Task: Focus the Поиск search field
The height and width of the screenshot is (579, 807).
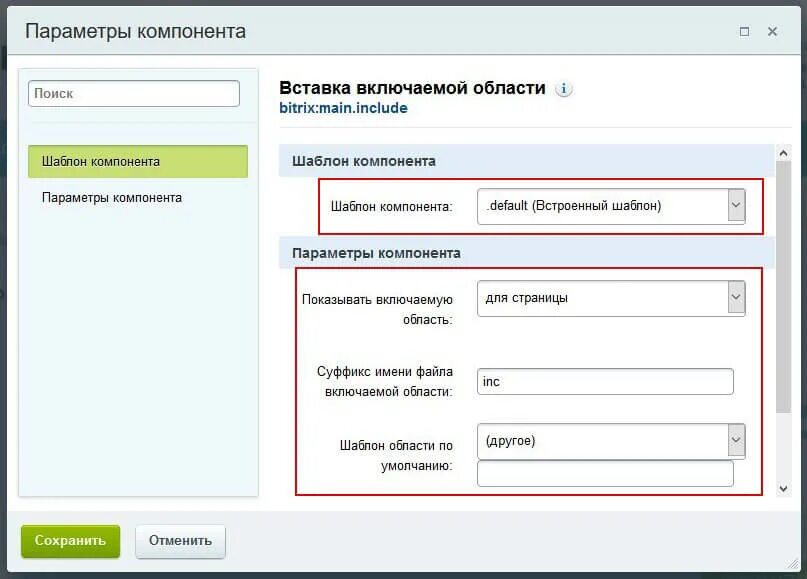Action: (134, 94)
